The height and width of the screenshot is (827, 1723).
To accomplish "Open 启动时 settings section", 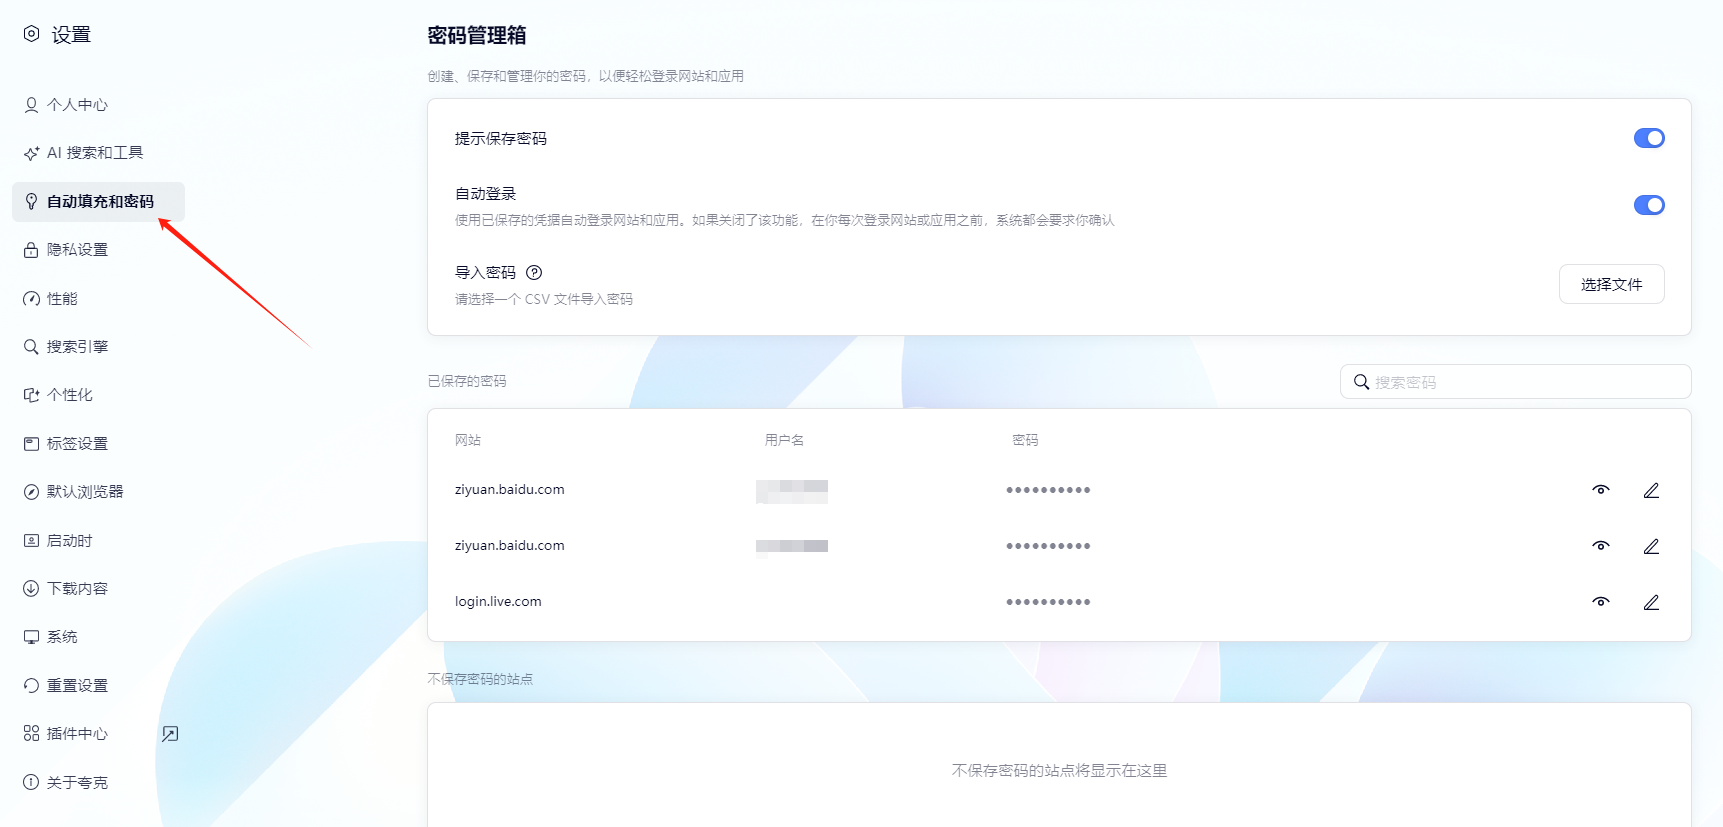I will click(x=58, y=541).
